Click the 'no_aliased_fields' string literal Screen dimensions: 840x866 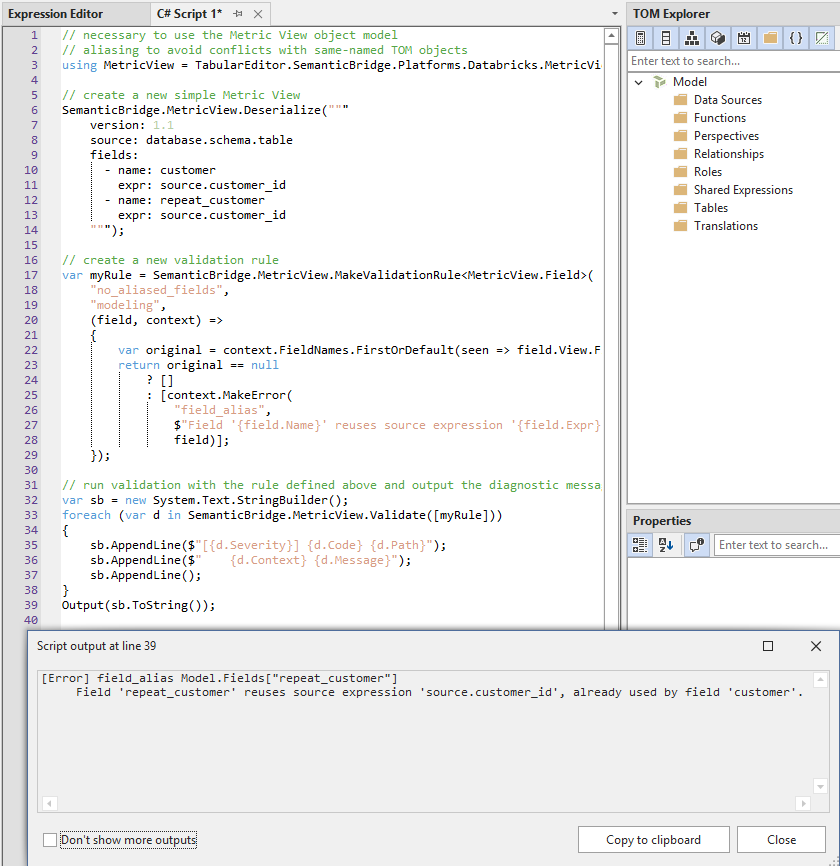tap(156, 290)
